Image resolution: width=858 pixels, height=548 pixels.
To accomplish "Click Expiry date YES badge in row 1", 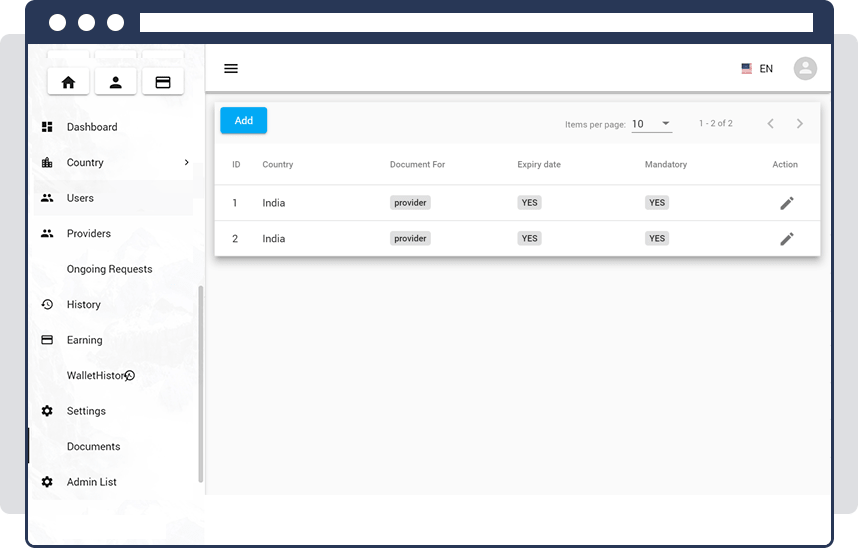I will (x=529, y=203).
